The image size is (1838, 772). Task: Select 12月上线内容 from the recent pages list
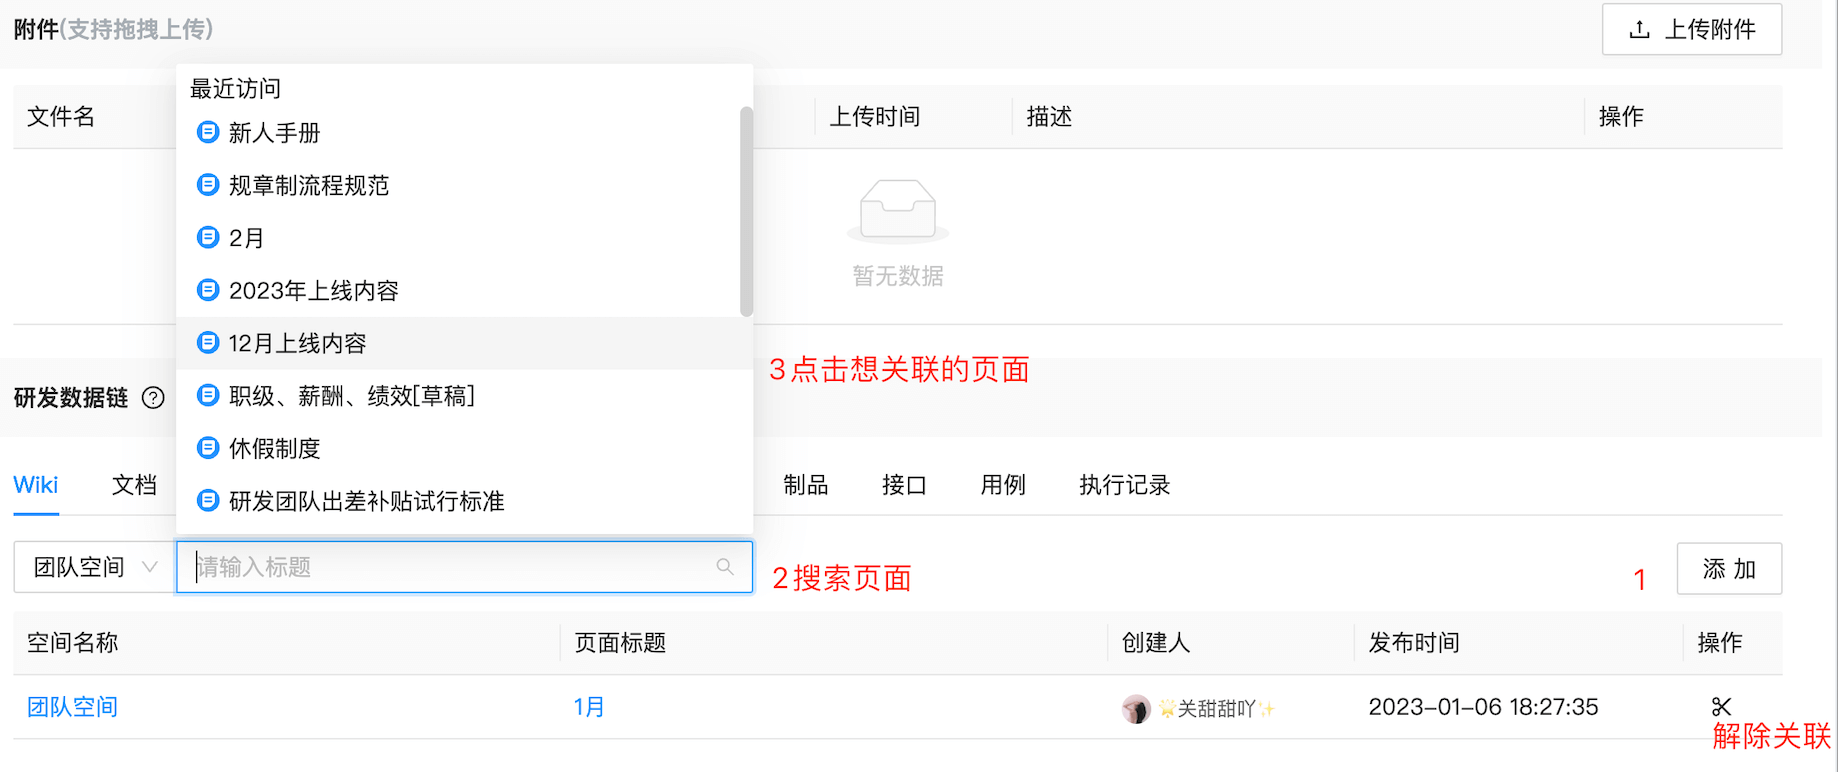(296, 342)
